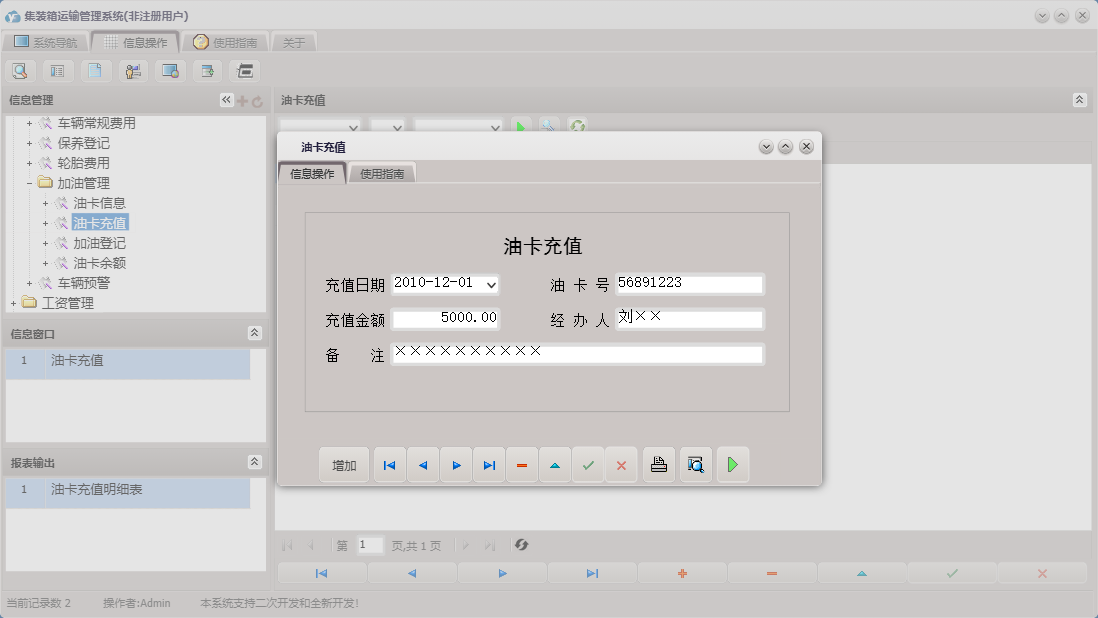Collapse the 信息管理 panel with the double-chevron

pos(225,99)
